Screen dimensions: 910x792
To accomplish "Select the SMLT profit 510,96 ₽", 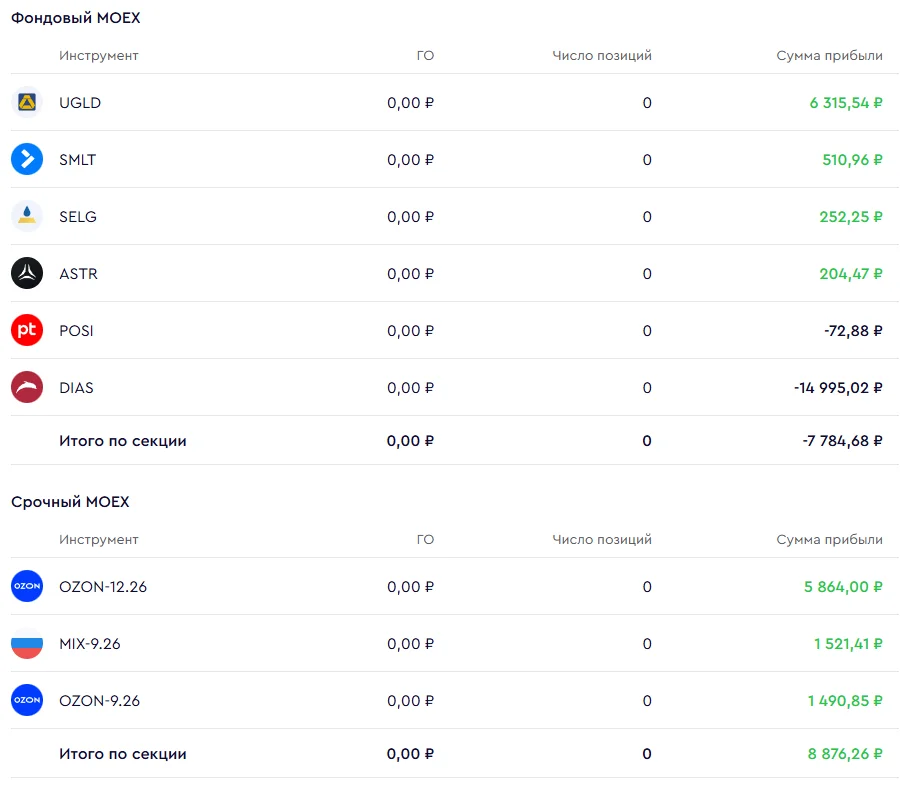I will tap(853, 160).
